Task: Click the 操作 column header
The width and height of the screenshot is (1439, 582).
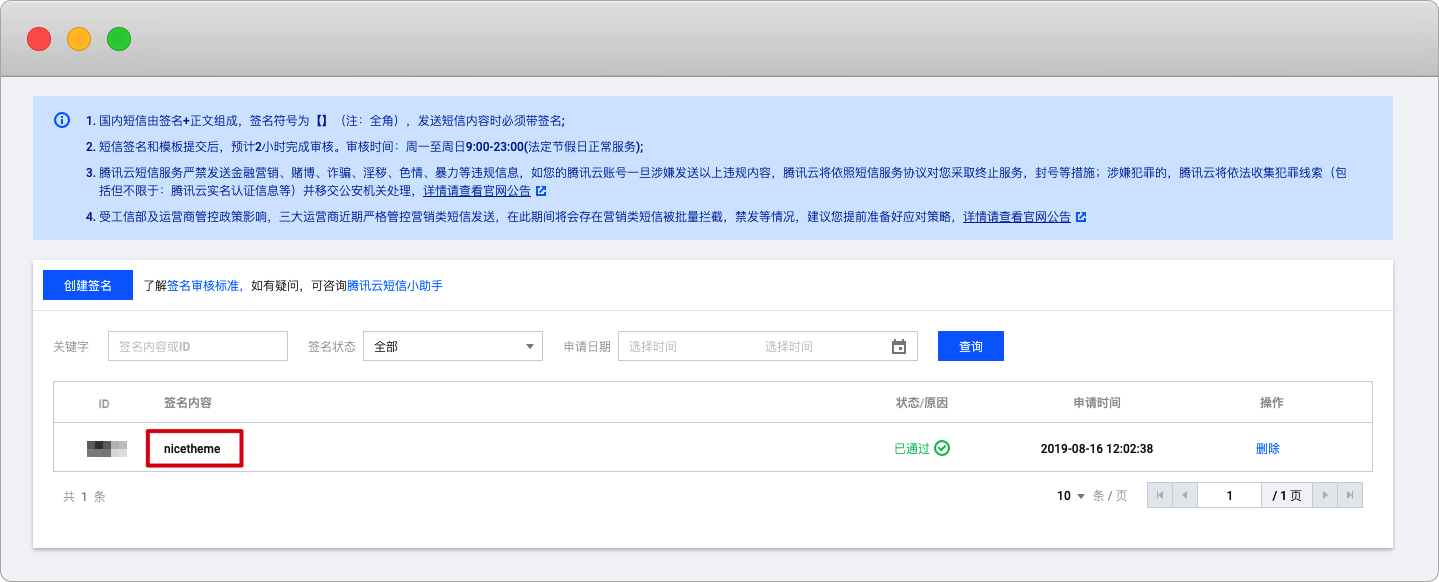Action: click(1272, 403)
